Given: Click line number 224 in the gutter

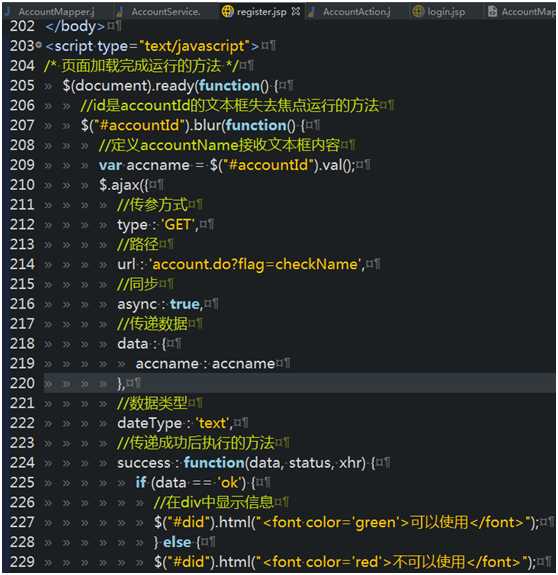Looking at the screenshot, I should pyautogui.click(x=22, y=463).
